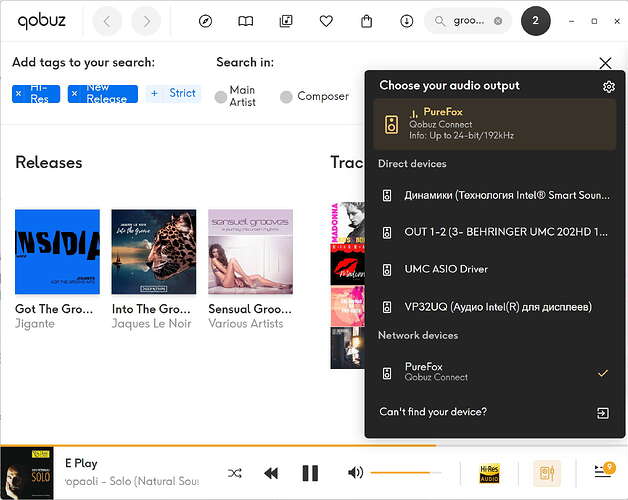Open the Discover compass icon

[206, 21]
